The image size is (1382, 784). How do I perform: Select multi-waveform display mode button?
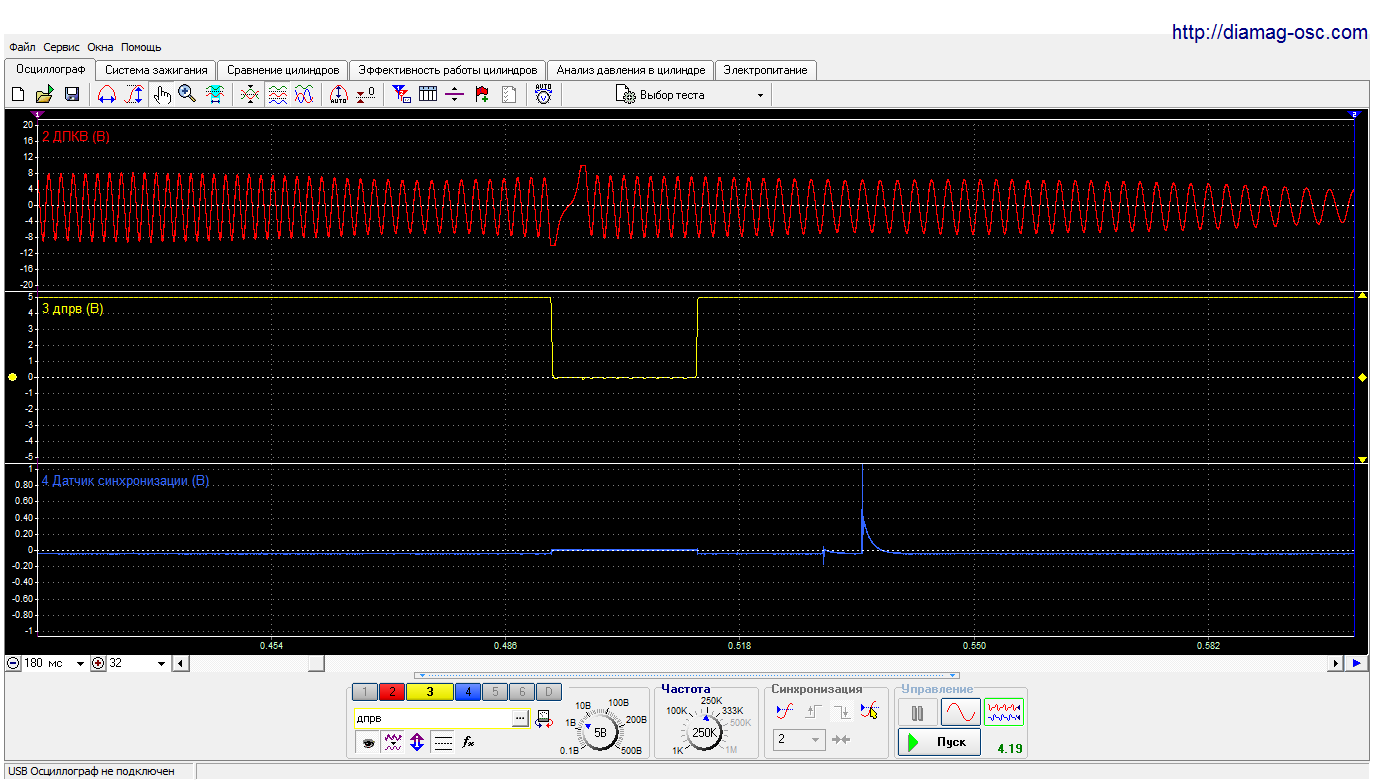pos(1004,713)
